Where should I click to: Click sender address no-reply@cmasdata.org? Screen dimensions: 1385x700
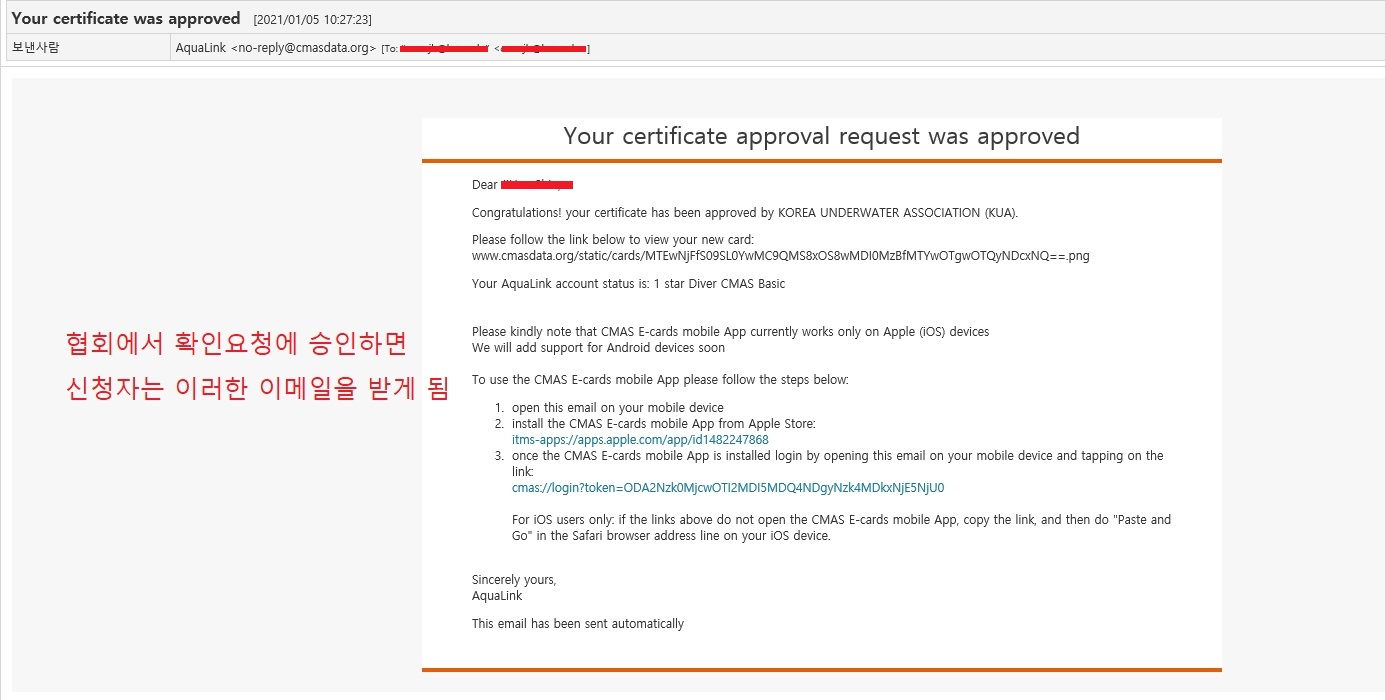(303, 48)
